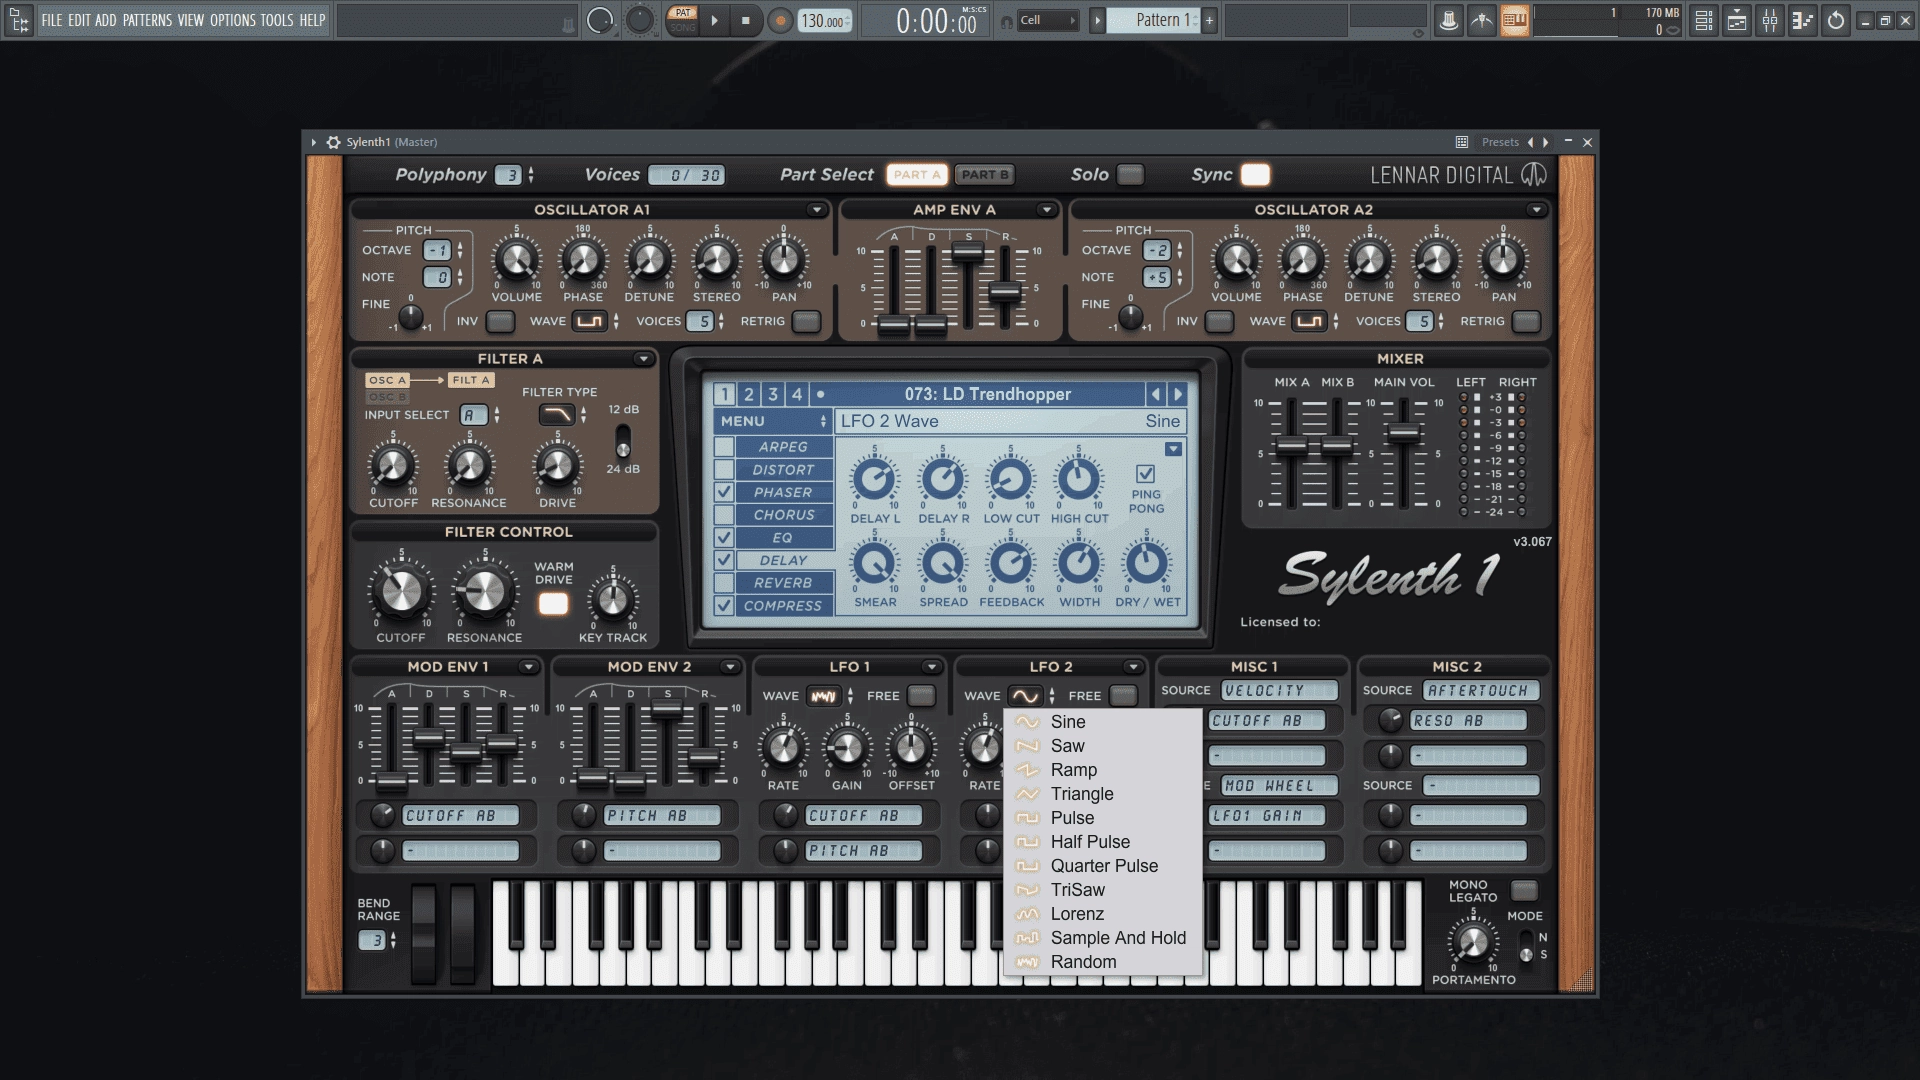
Task: Click the MENU button on the LCD display
Action: point(773,422)
